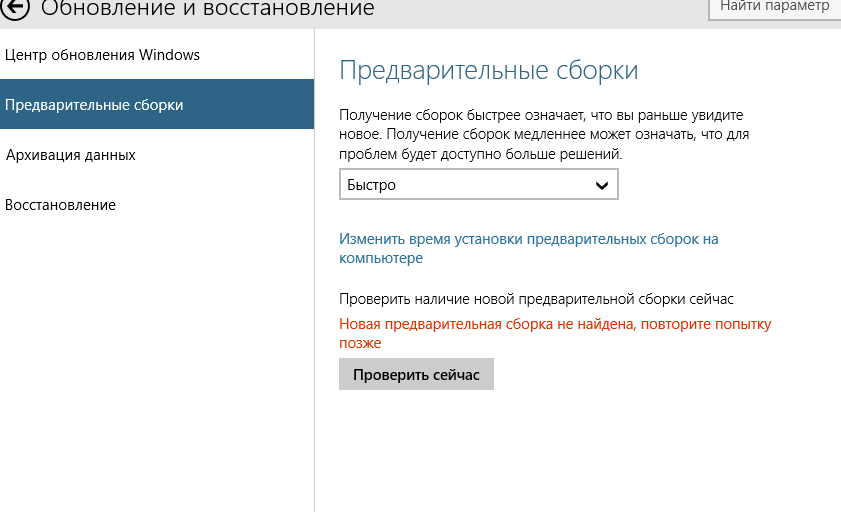The width and height of the screenshot is (841, 512).
Task: Click the Проверить сейчас button
Action: (416, 374)
